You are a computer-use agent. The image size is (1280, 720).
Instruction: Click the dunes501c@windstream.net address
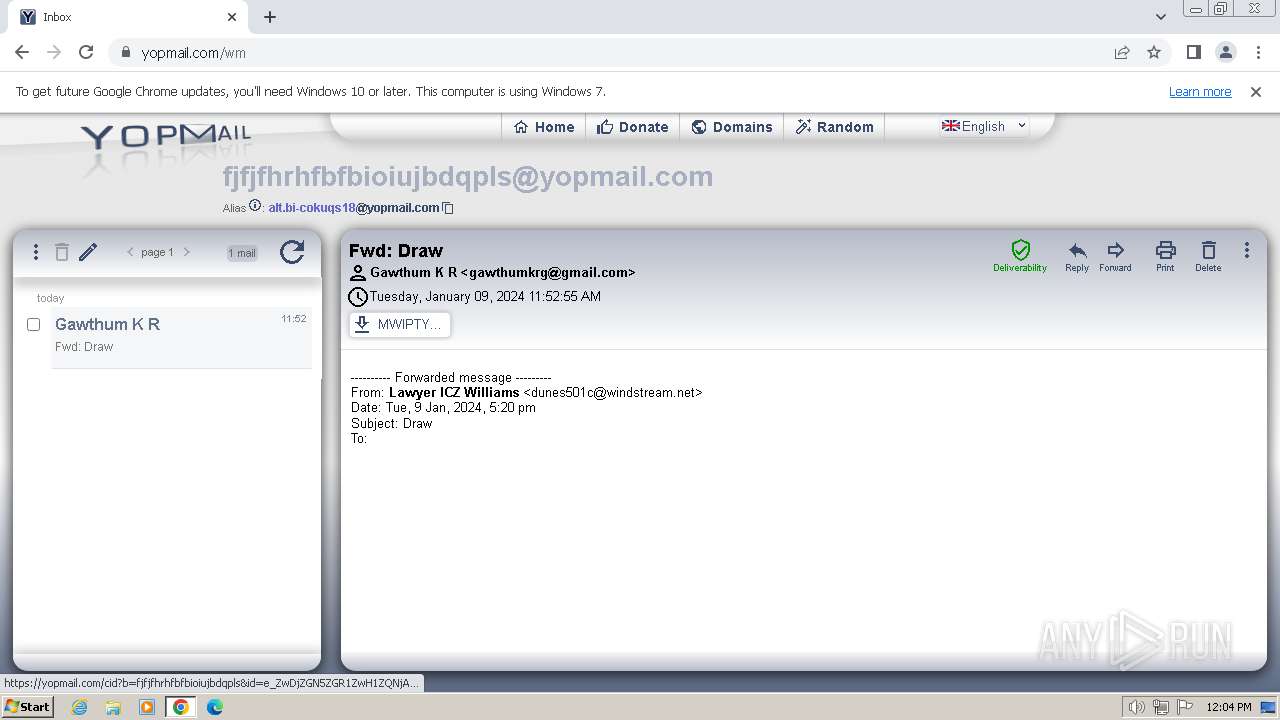[613, 393]
